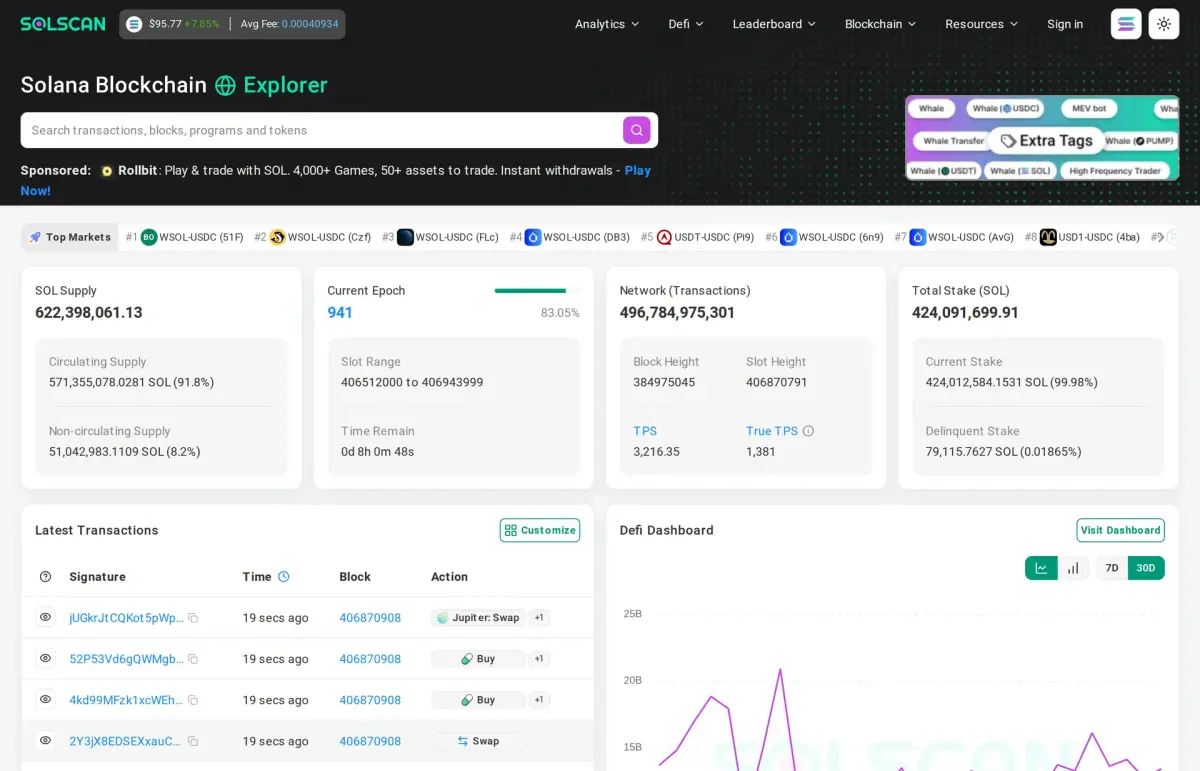Click the SOL price coin icon
1200x771 pixels.
tap(134, 24)
